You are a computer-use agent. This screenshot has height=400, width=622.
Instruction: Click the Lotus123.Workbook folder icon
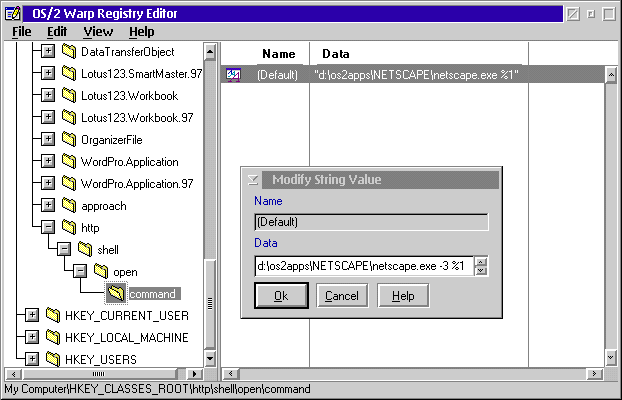(x=68, y=95)
